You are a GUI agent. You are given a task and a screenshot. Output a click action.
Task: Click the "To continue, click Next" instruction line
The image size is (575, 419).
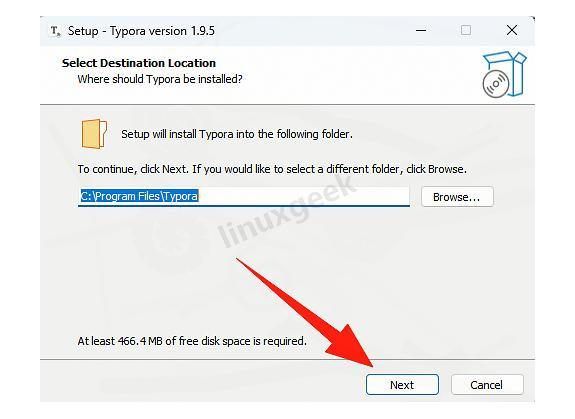pyautogui.click(x=272, y=169)
